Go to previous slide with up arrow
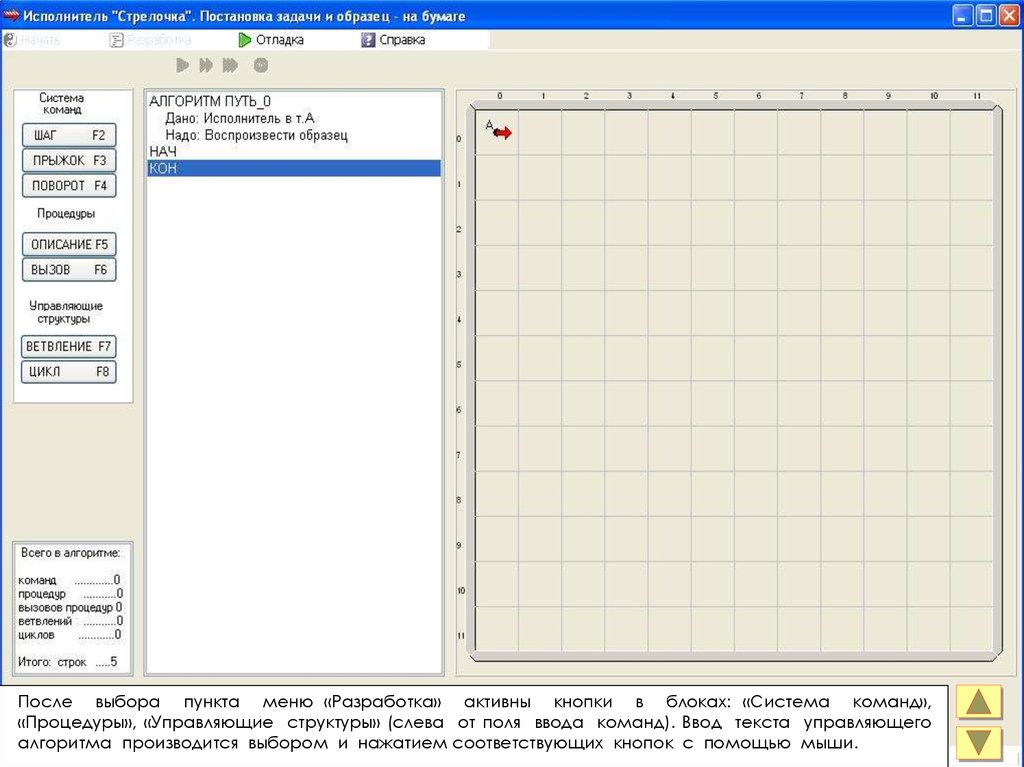The height and width of the screenshot is (767, 1024). tap(979, 703)
